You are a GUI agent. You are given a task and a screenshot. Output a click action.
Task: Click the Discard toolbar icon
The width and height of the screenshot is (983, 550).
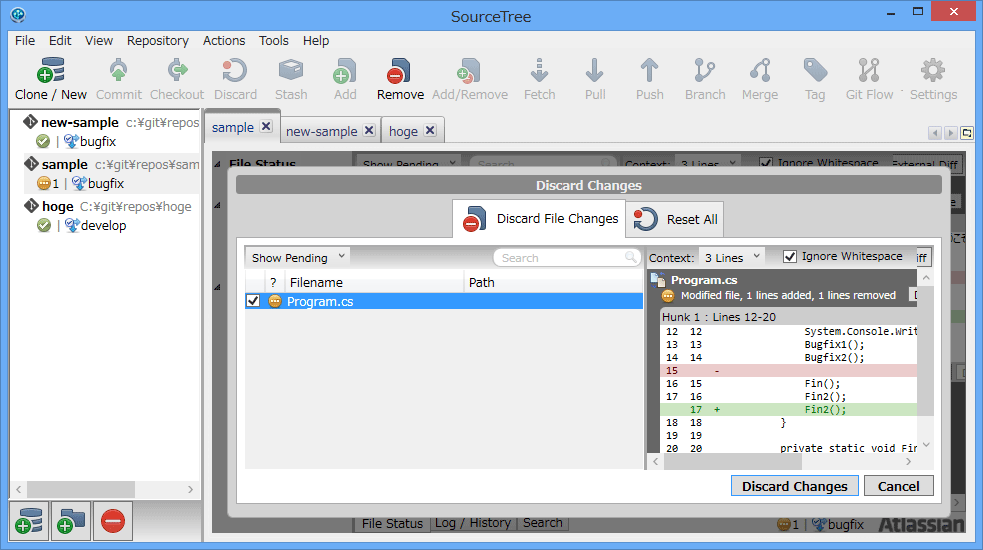click(x=235, y=71)
